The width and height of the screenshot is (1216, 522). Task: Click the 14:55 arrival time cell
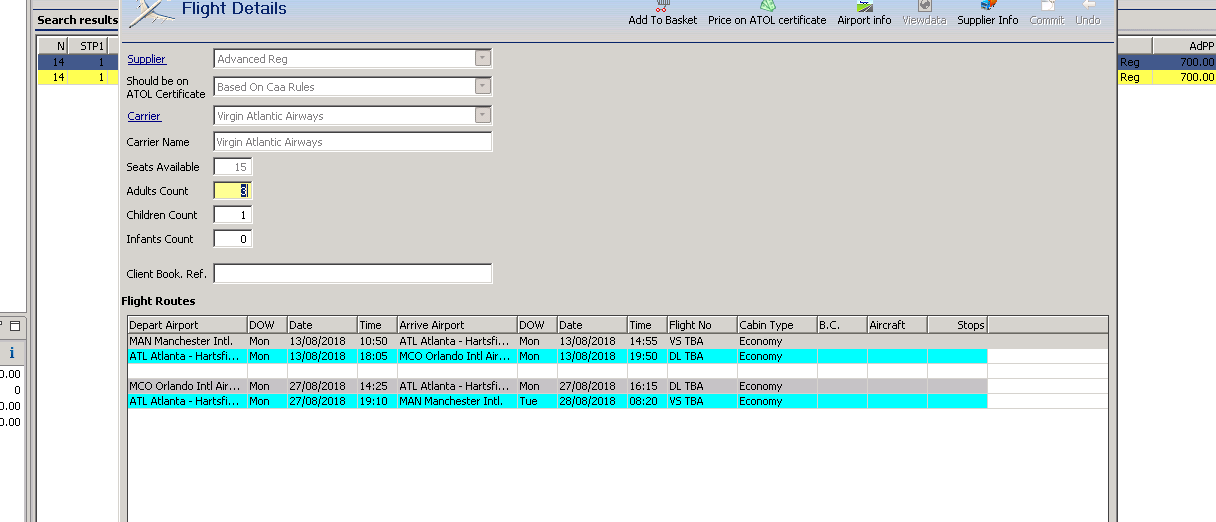[x=647, y=341]
